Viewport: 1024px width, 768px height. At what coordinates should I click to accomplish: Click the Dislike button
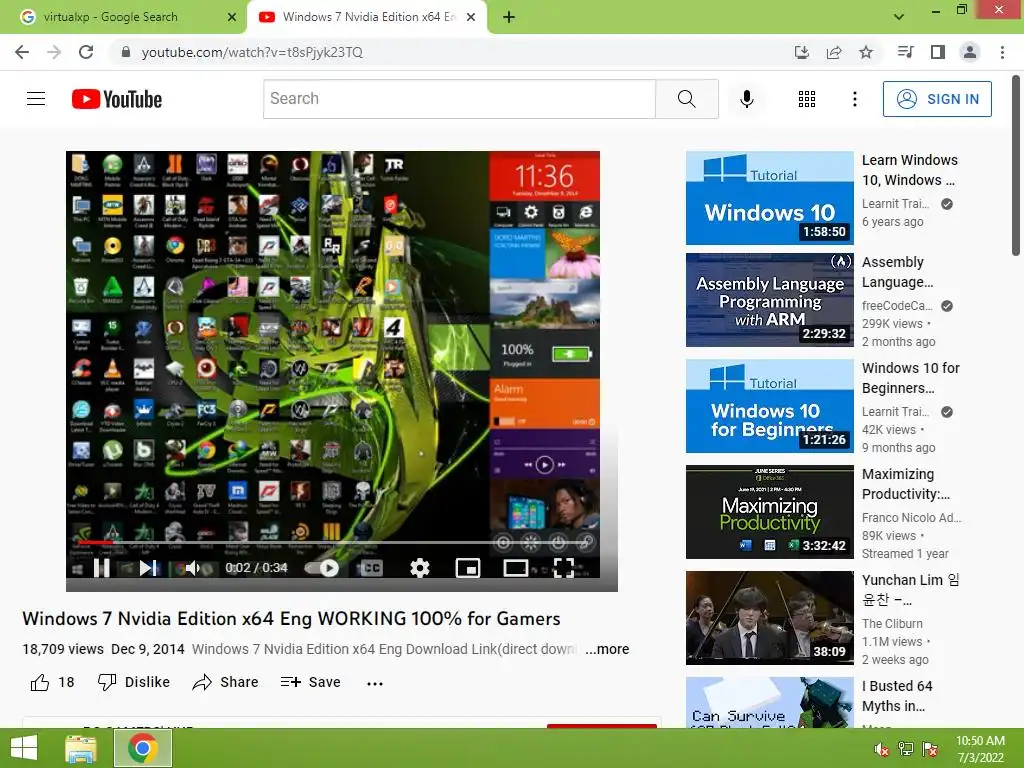point(134,682)
